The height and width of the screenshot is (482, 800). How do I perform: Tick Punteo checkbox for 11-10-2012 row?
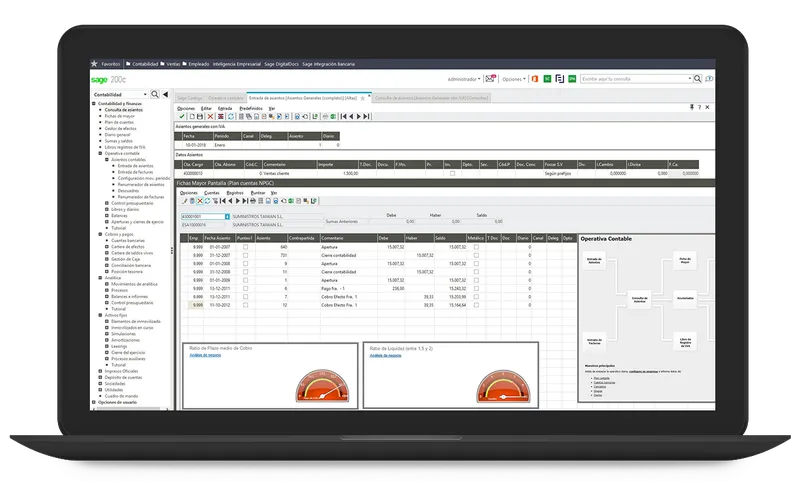[245, 305]
